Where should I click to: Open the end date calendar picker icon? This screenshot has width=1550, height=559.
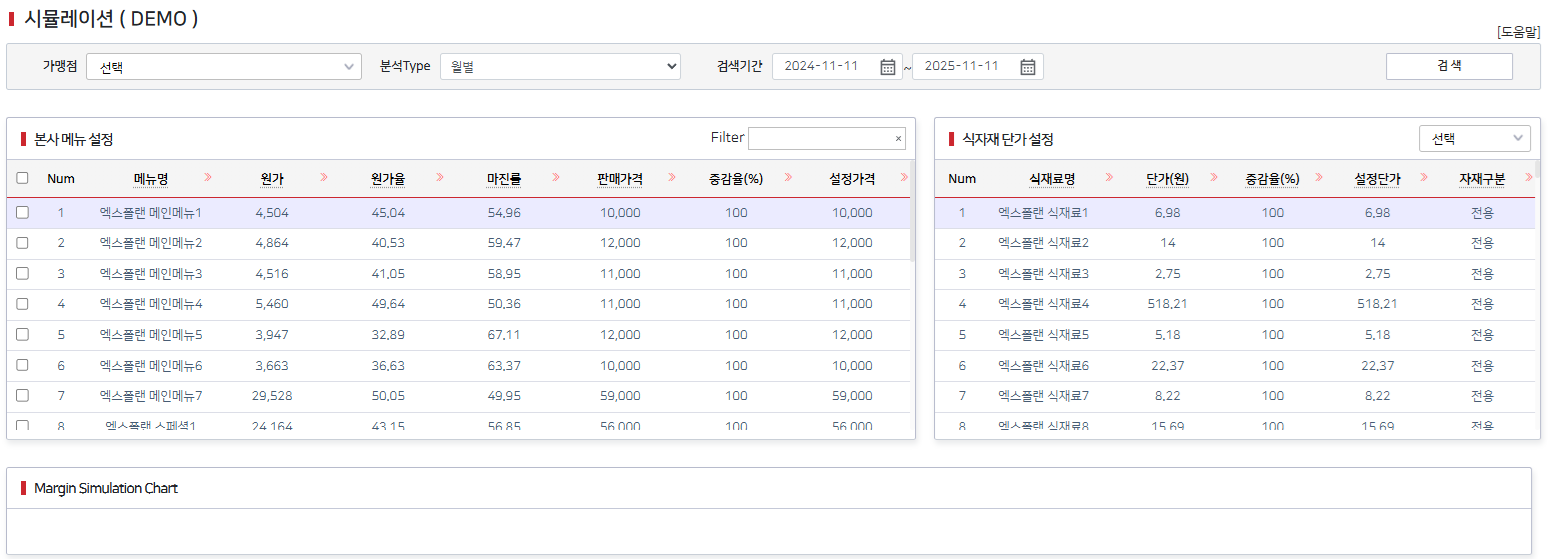point(1027,67)
